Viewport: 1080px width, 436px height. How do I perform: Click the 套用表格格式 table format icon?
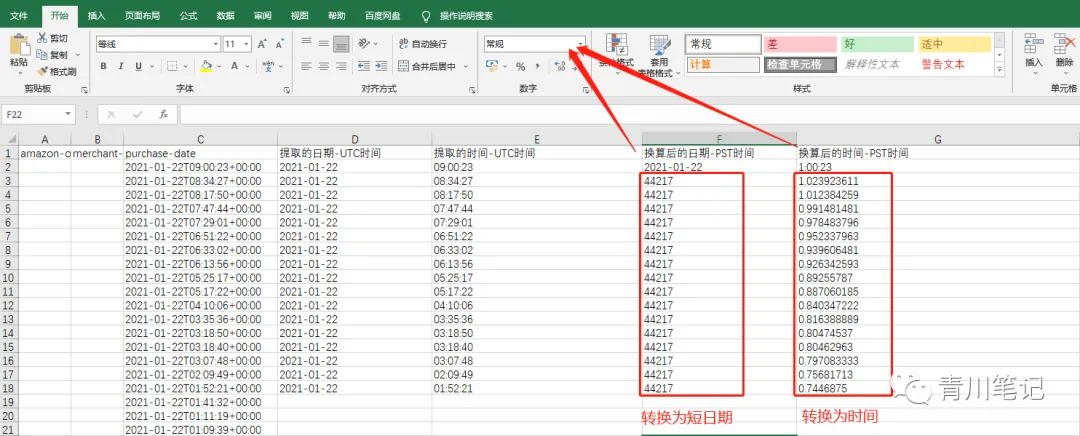tap(659, 45)
